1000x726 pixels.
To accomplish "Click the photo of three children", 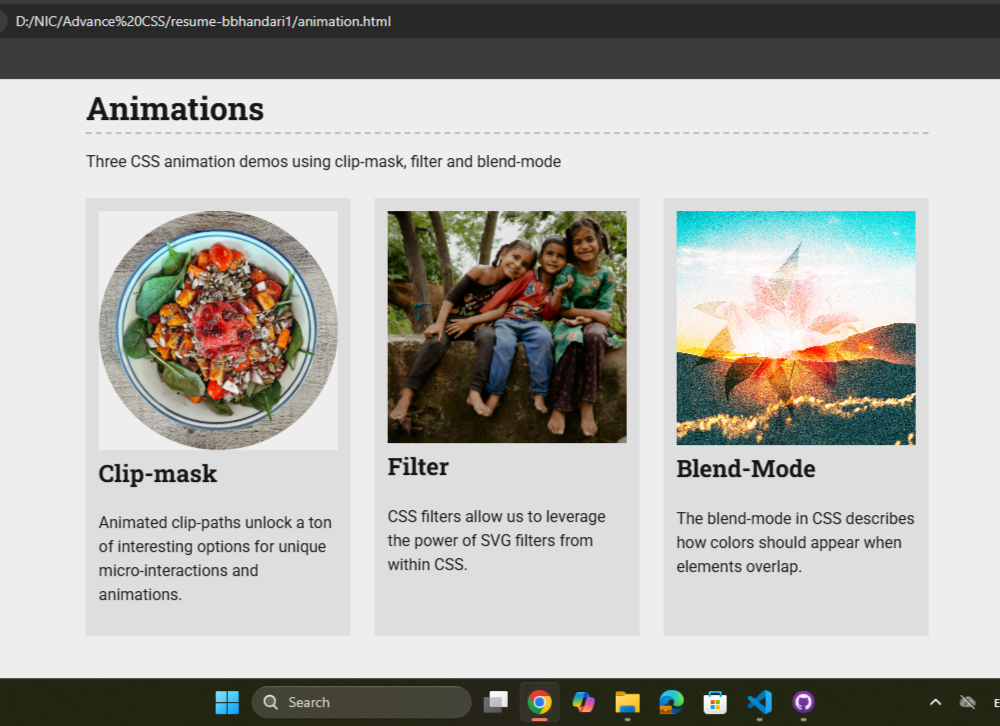I will click(507, 326).
